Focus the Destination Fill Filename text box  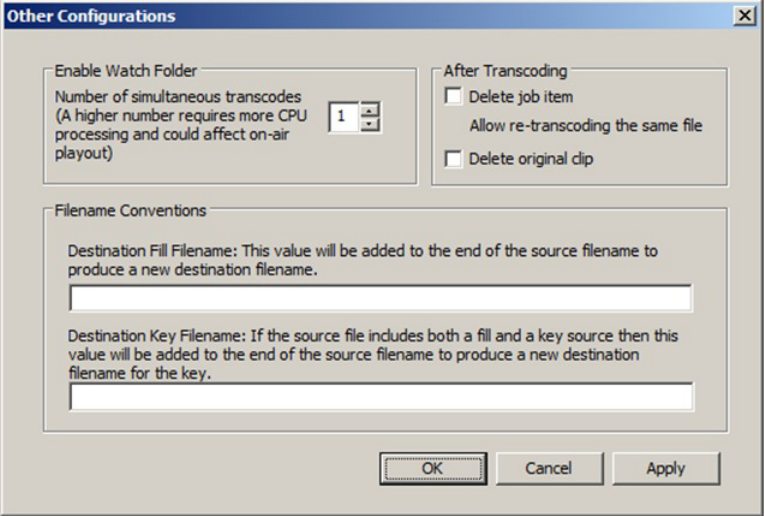tap(380, 298)
